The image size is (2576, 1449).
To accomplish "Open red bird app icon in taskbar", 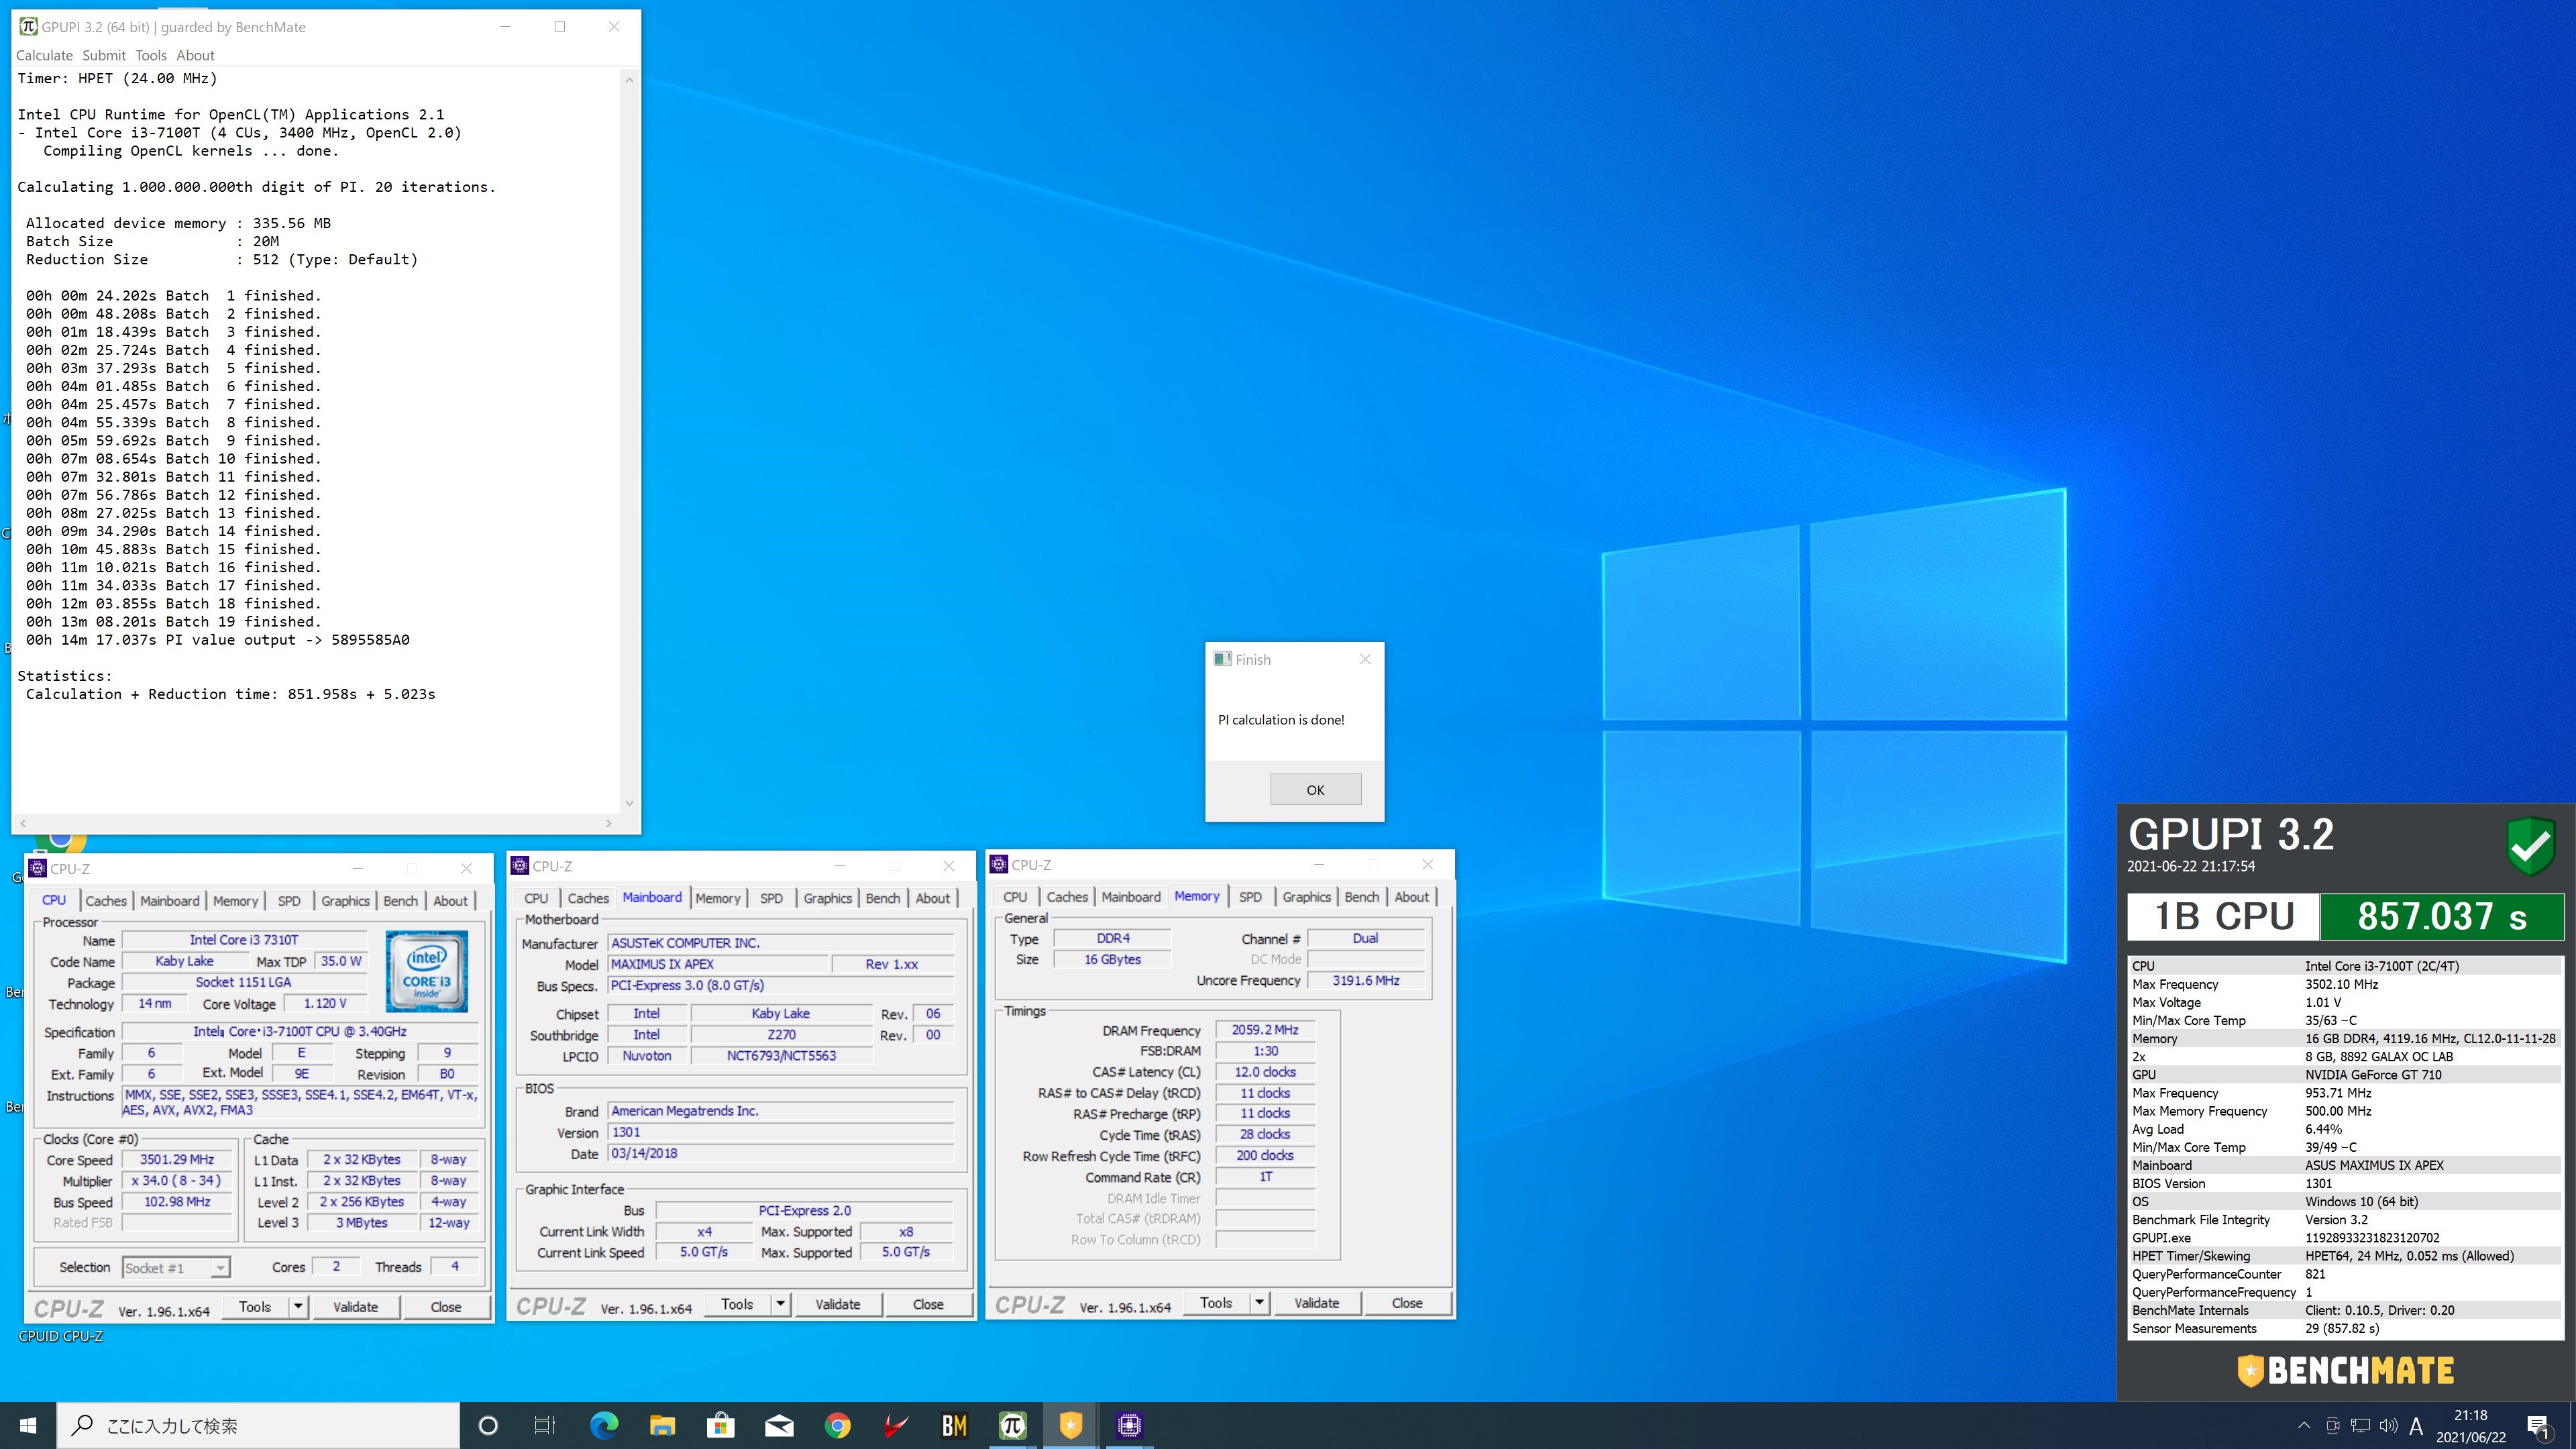I will [x=896, y=1425].
